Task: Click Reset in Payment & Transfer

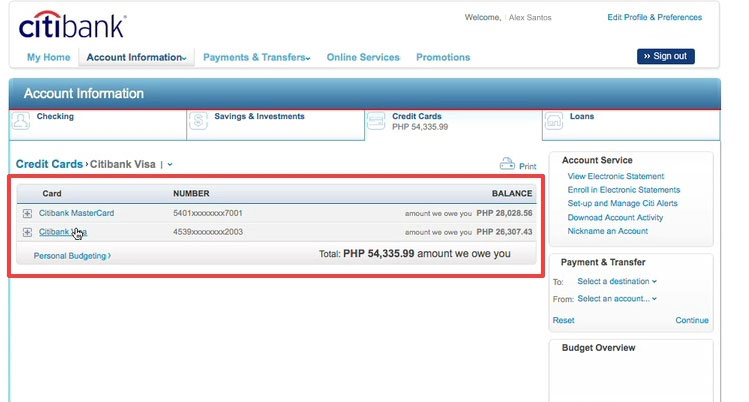Action: (x=564, y=320)
